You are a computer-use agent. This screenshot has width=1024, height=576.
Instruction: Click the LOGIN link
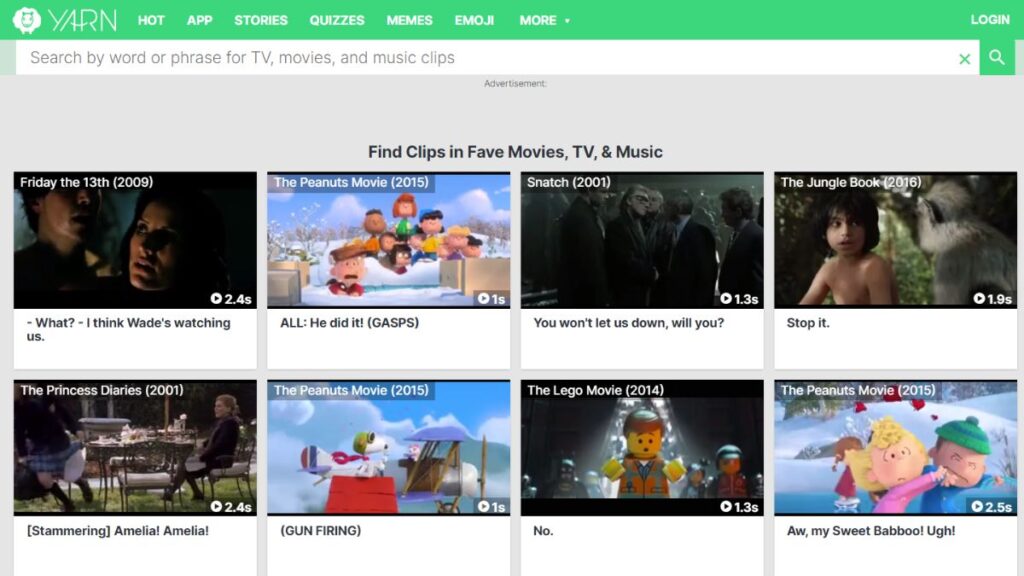[x=989, y=20]
